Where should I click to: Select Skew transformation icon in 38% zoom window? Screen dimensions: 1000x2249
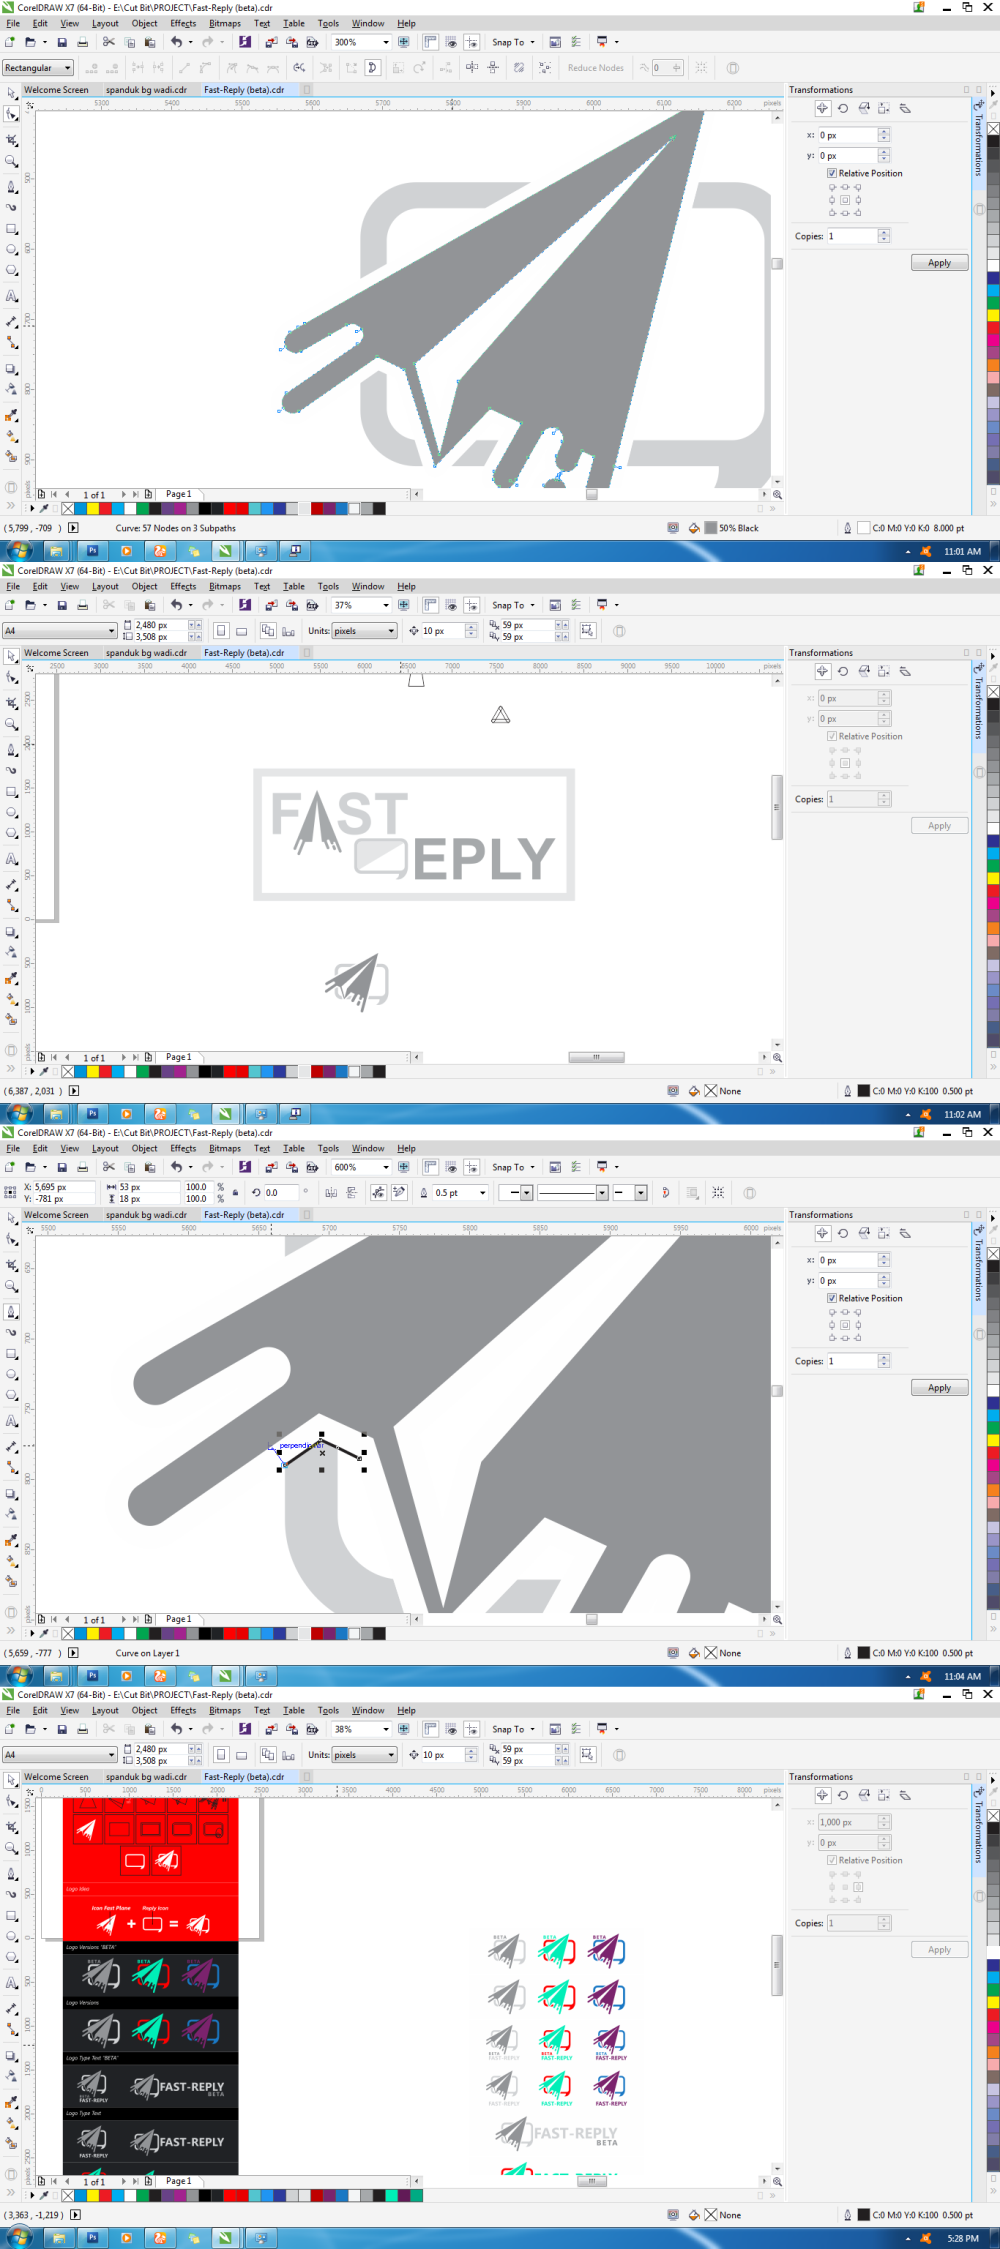coord(905,1795)
